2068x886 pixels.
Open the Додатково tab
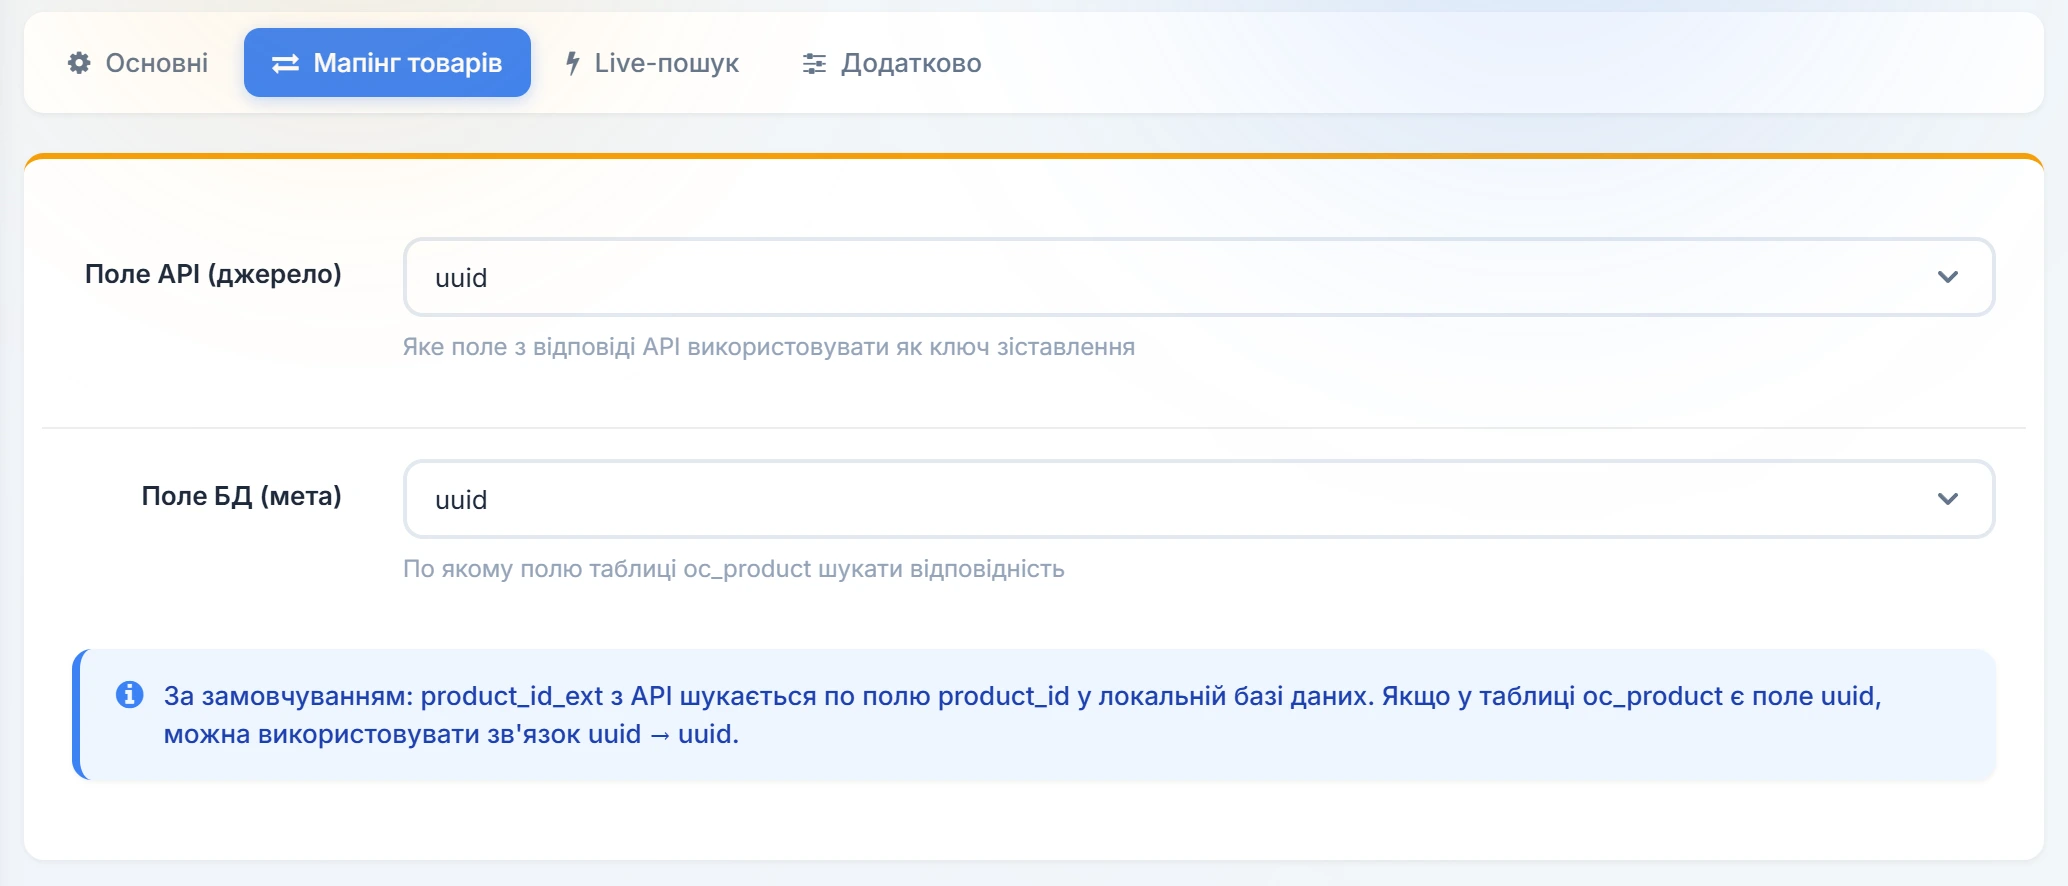892,63
